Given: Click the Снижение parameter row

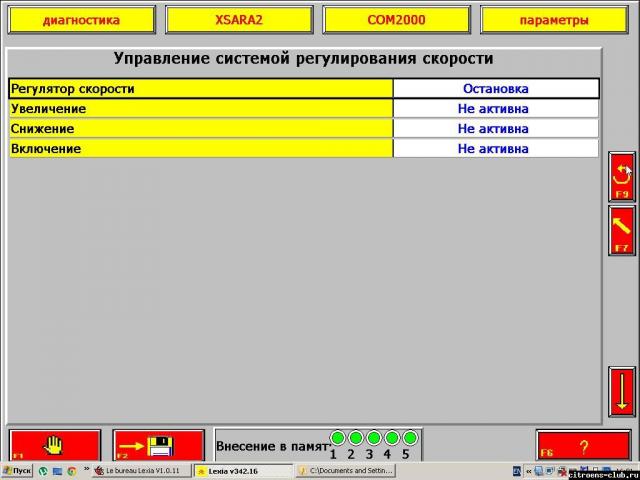Looking at the screenshot, I should (x=200, y=129).
